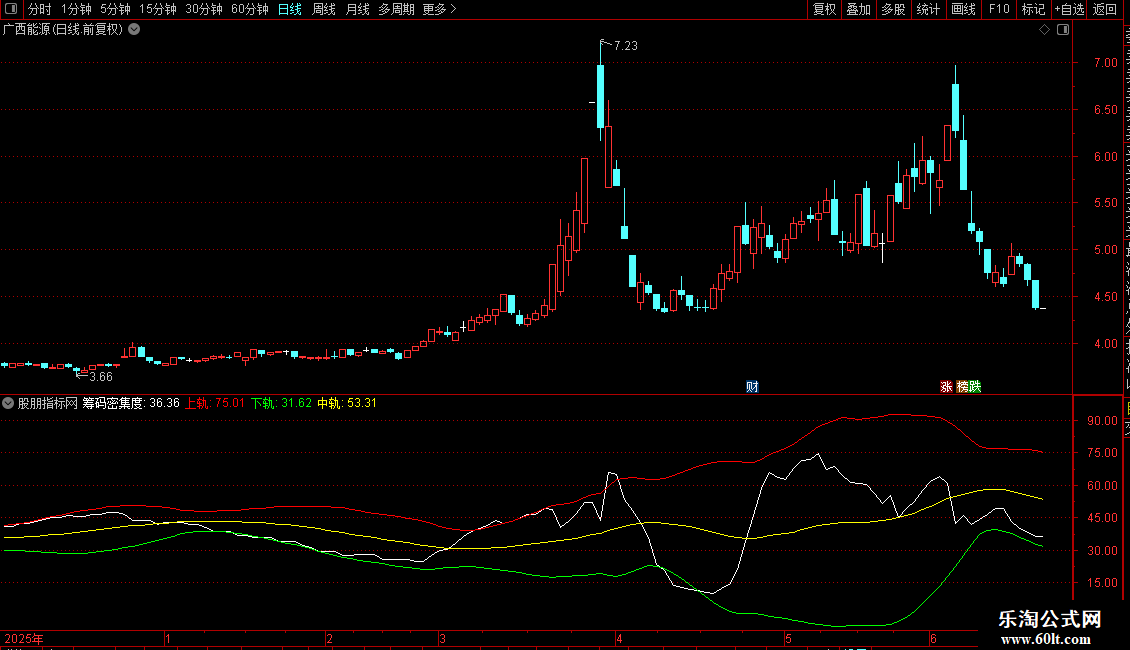Click the orange 榜 marker icon
1130x650 pixels.
point(962,387)
